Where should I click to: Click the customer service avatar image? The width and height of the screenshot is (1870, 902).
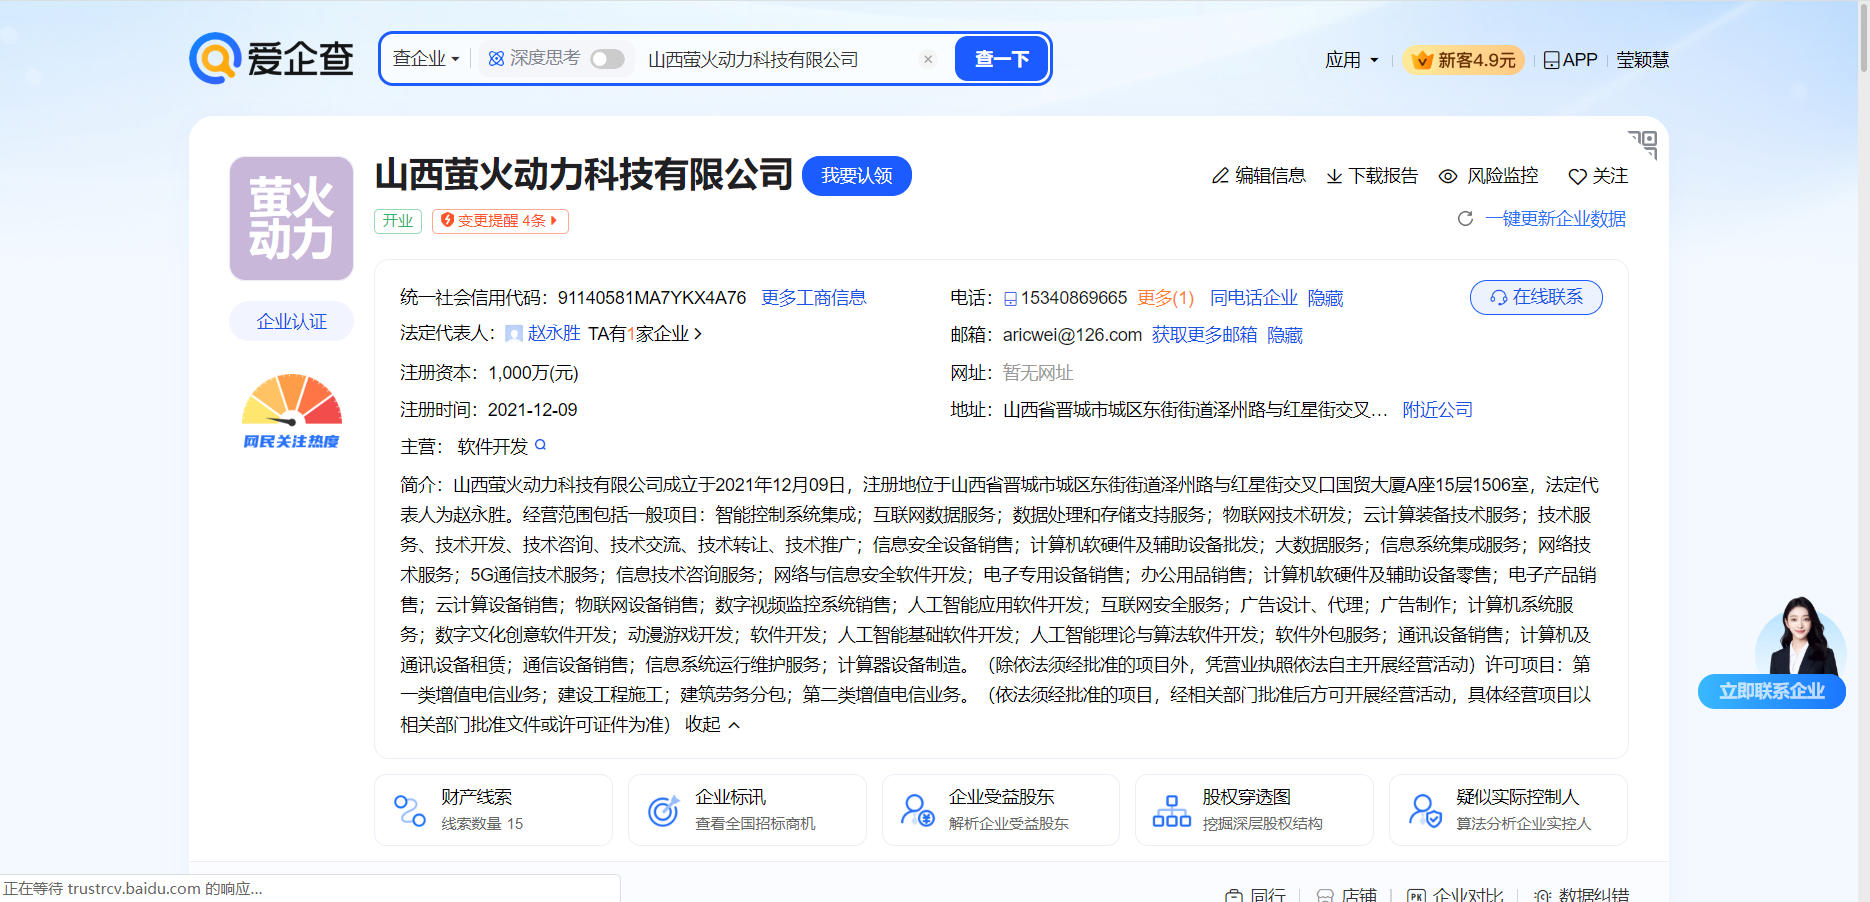pos(1800,636)
